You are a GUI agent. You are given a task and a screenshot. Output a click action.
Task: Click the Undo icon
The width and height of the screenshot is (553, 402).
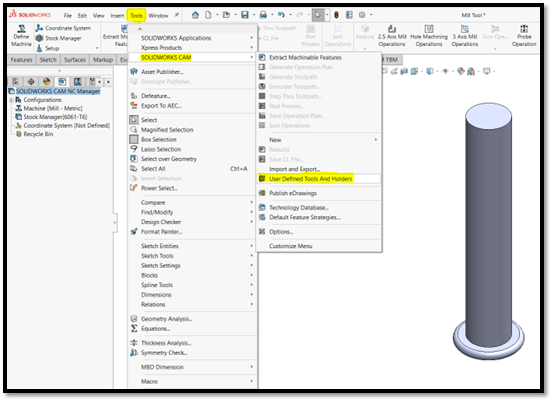281,15
